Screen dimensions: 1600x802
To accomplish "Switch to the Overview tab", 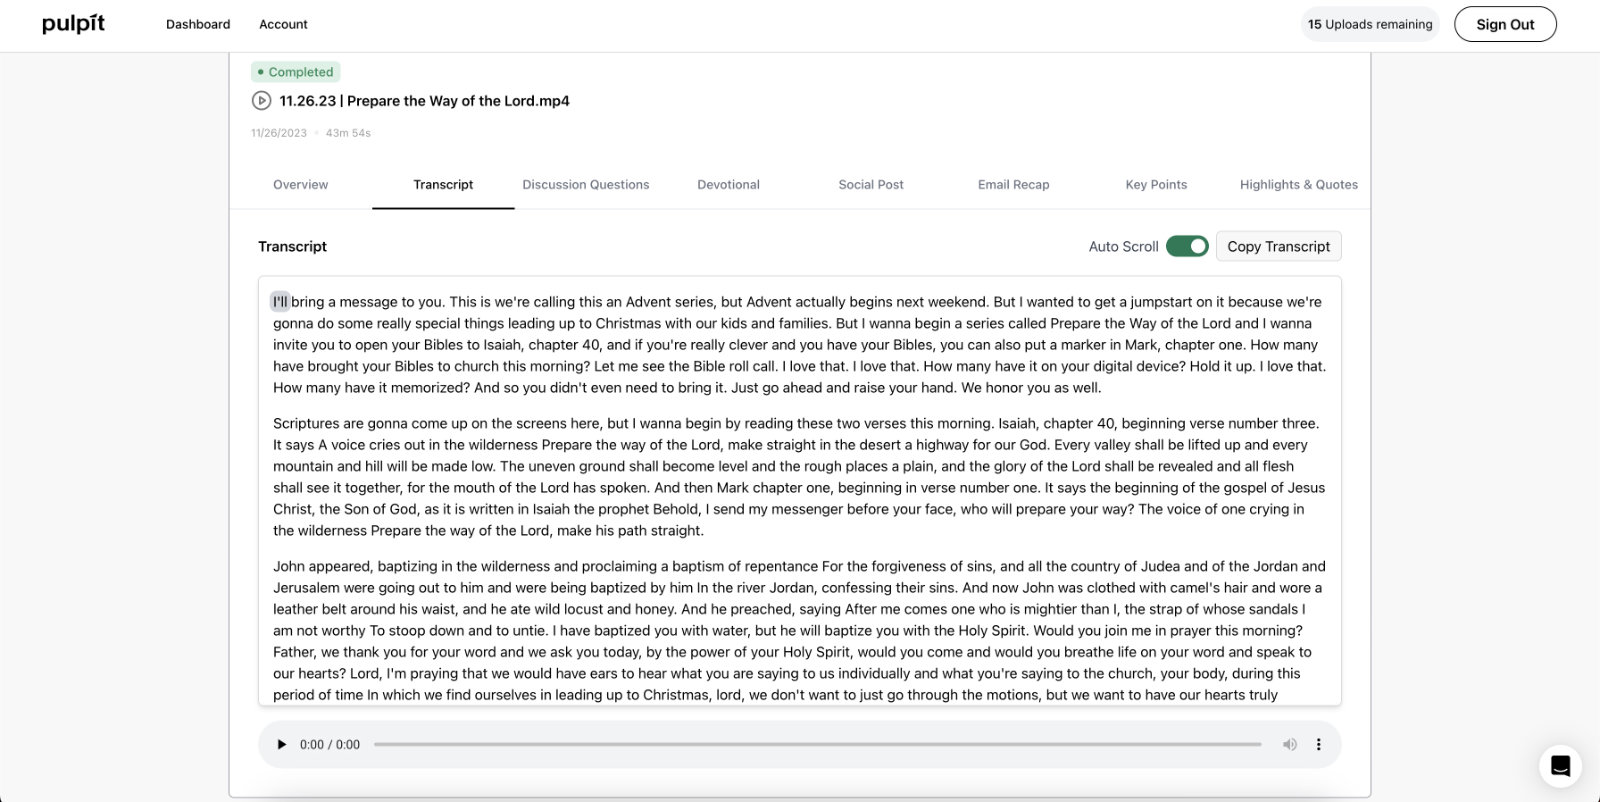I will 300,184.
